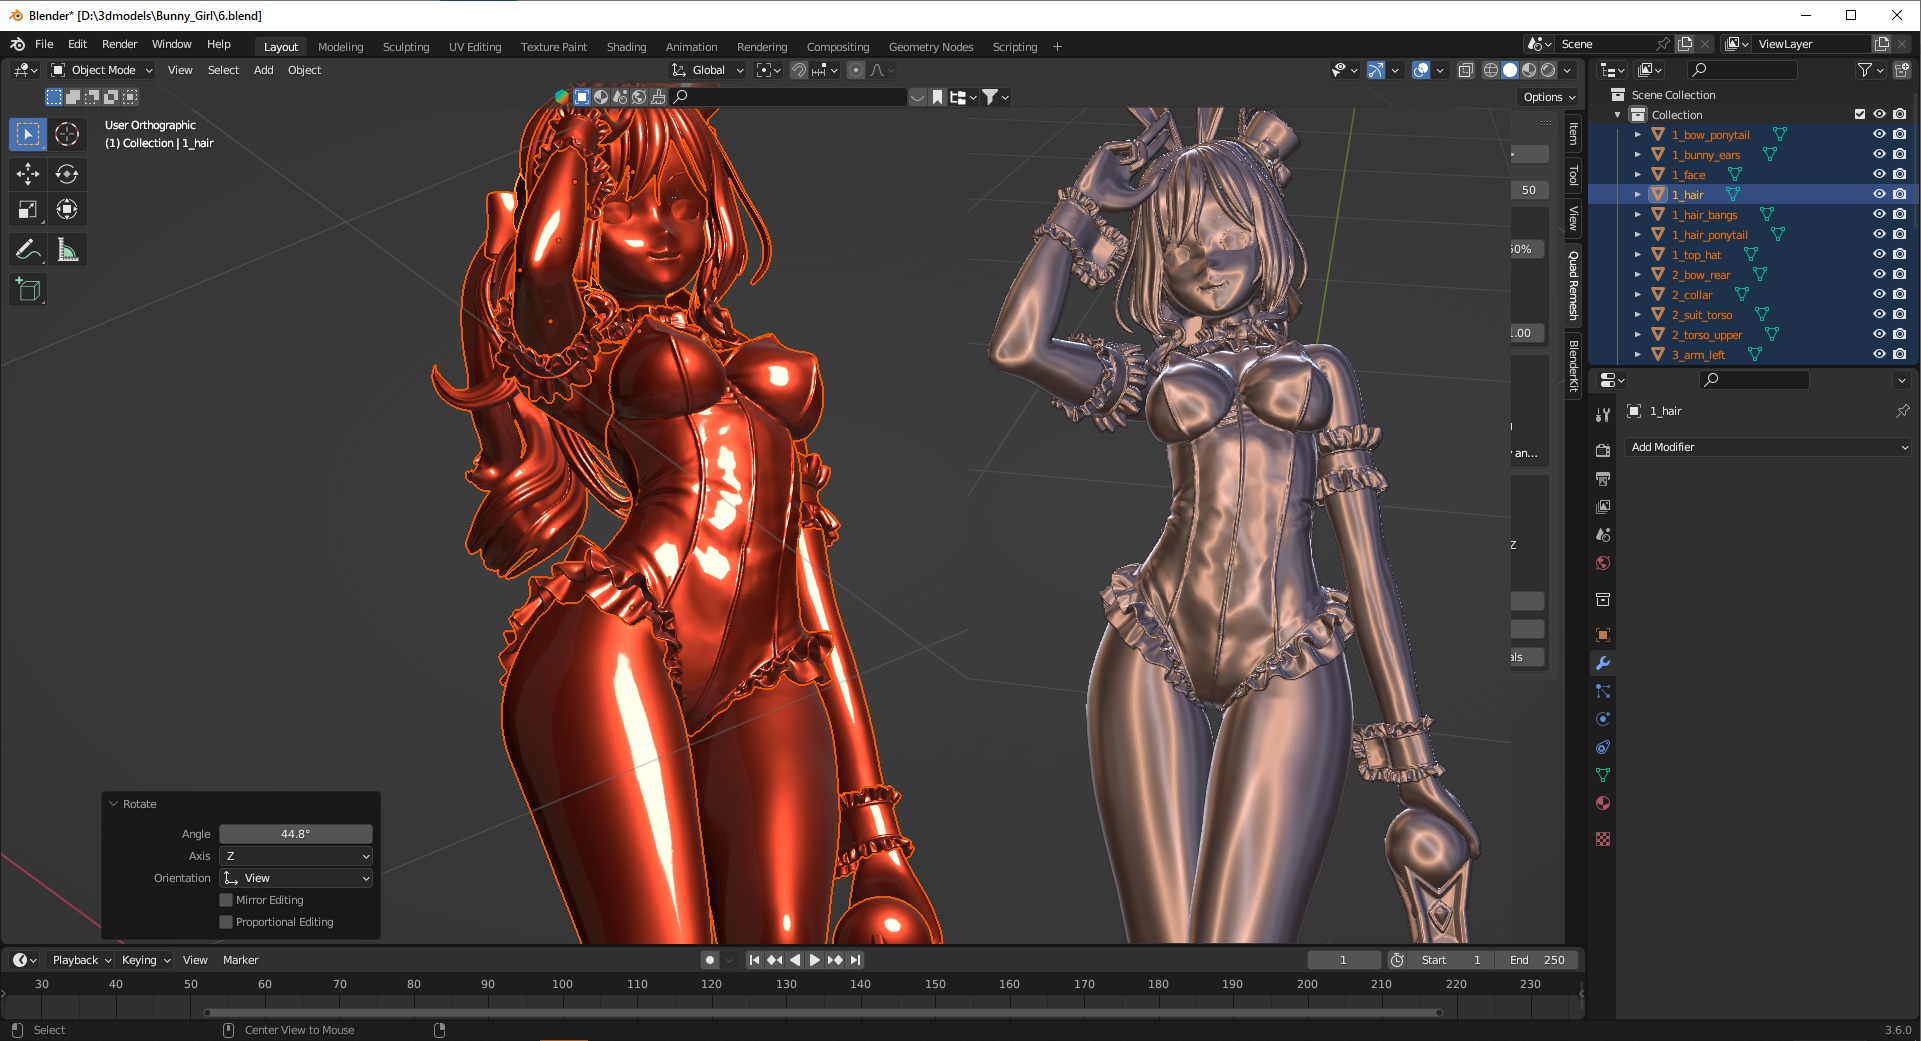
Task: Click the End frame 250 field
Action: point(1537,960)
